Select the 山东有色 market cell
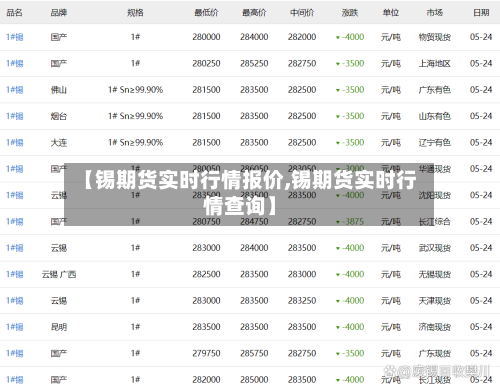The width and height of the screenshot is (500, 389). [x=435, y=116]
